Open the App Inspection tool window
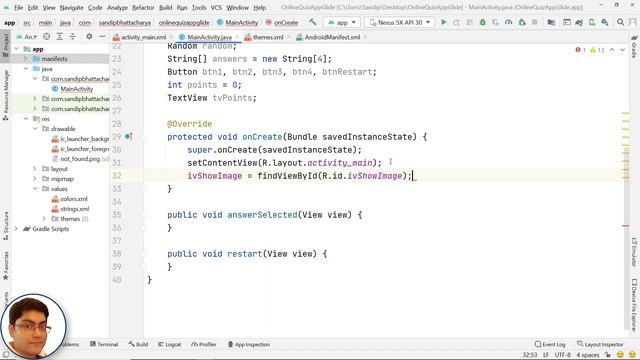The image size is (640, 360). (249, 344)
